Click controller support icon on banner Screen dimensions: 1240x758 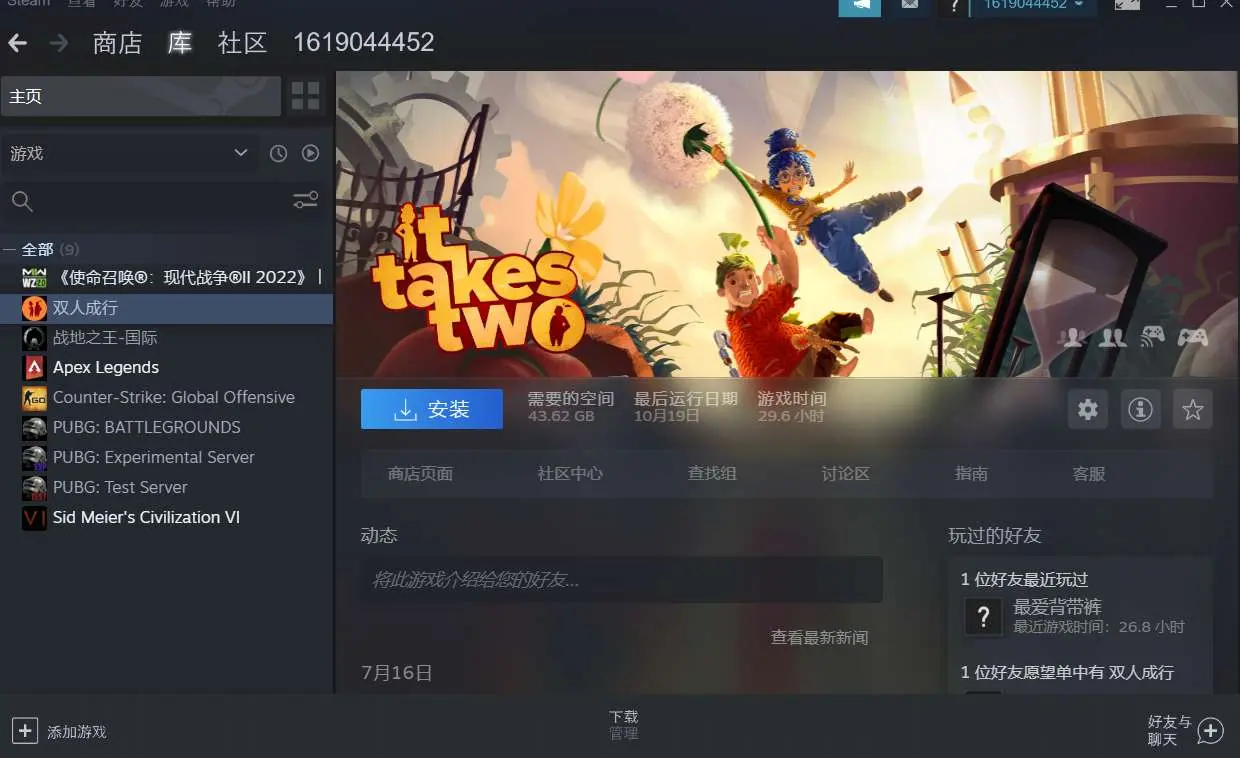(1192, 337)
